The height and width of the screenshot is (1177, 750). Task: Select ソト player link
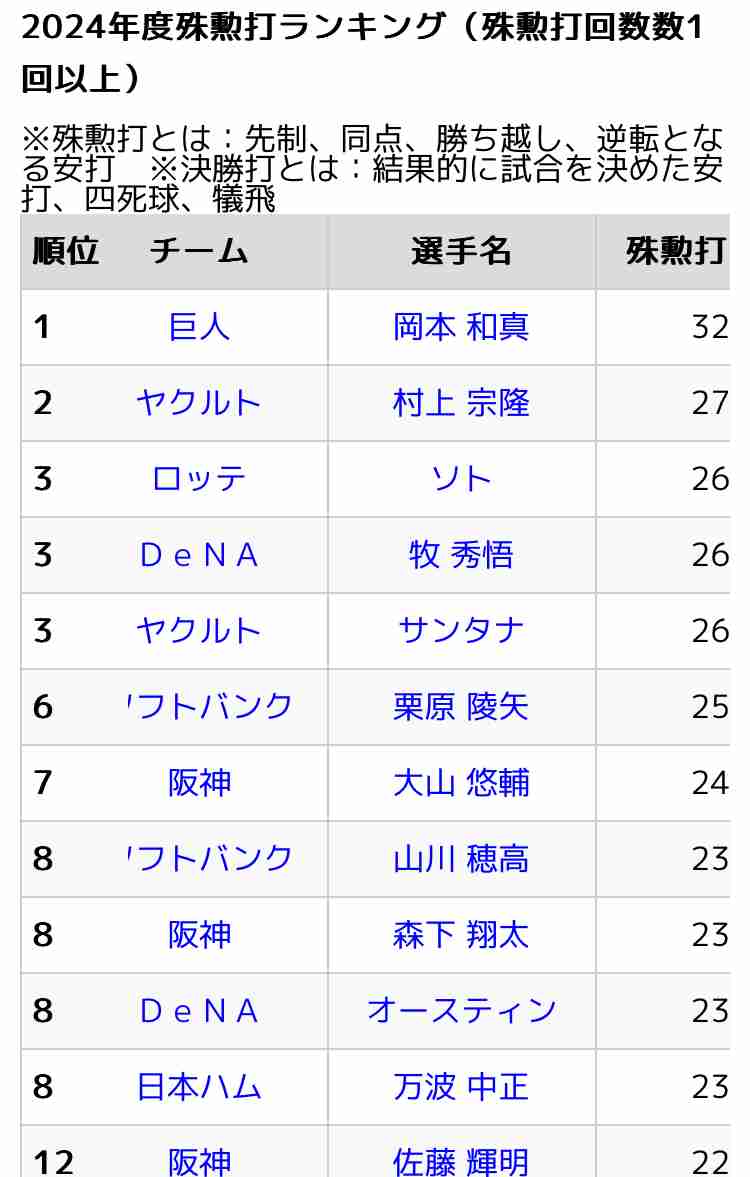[x=461, y=479]
